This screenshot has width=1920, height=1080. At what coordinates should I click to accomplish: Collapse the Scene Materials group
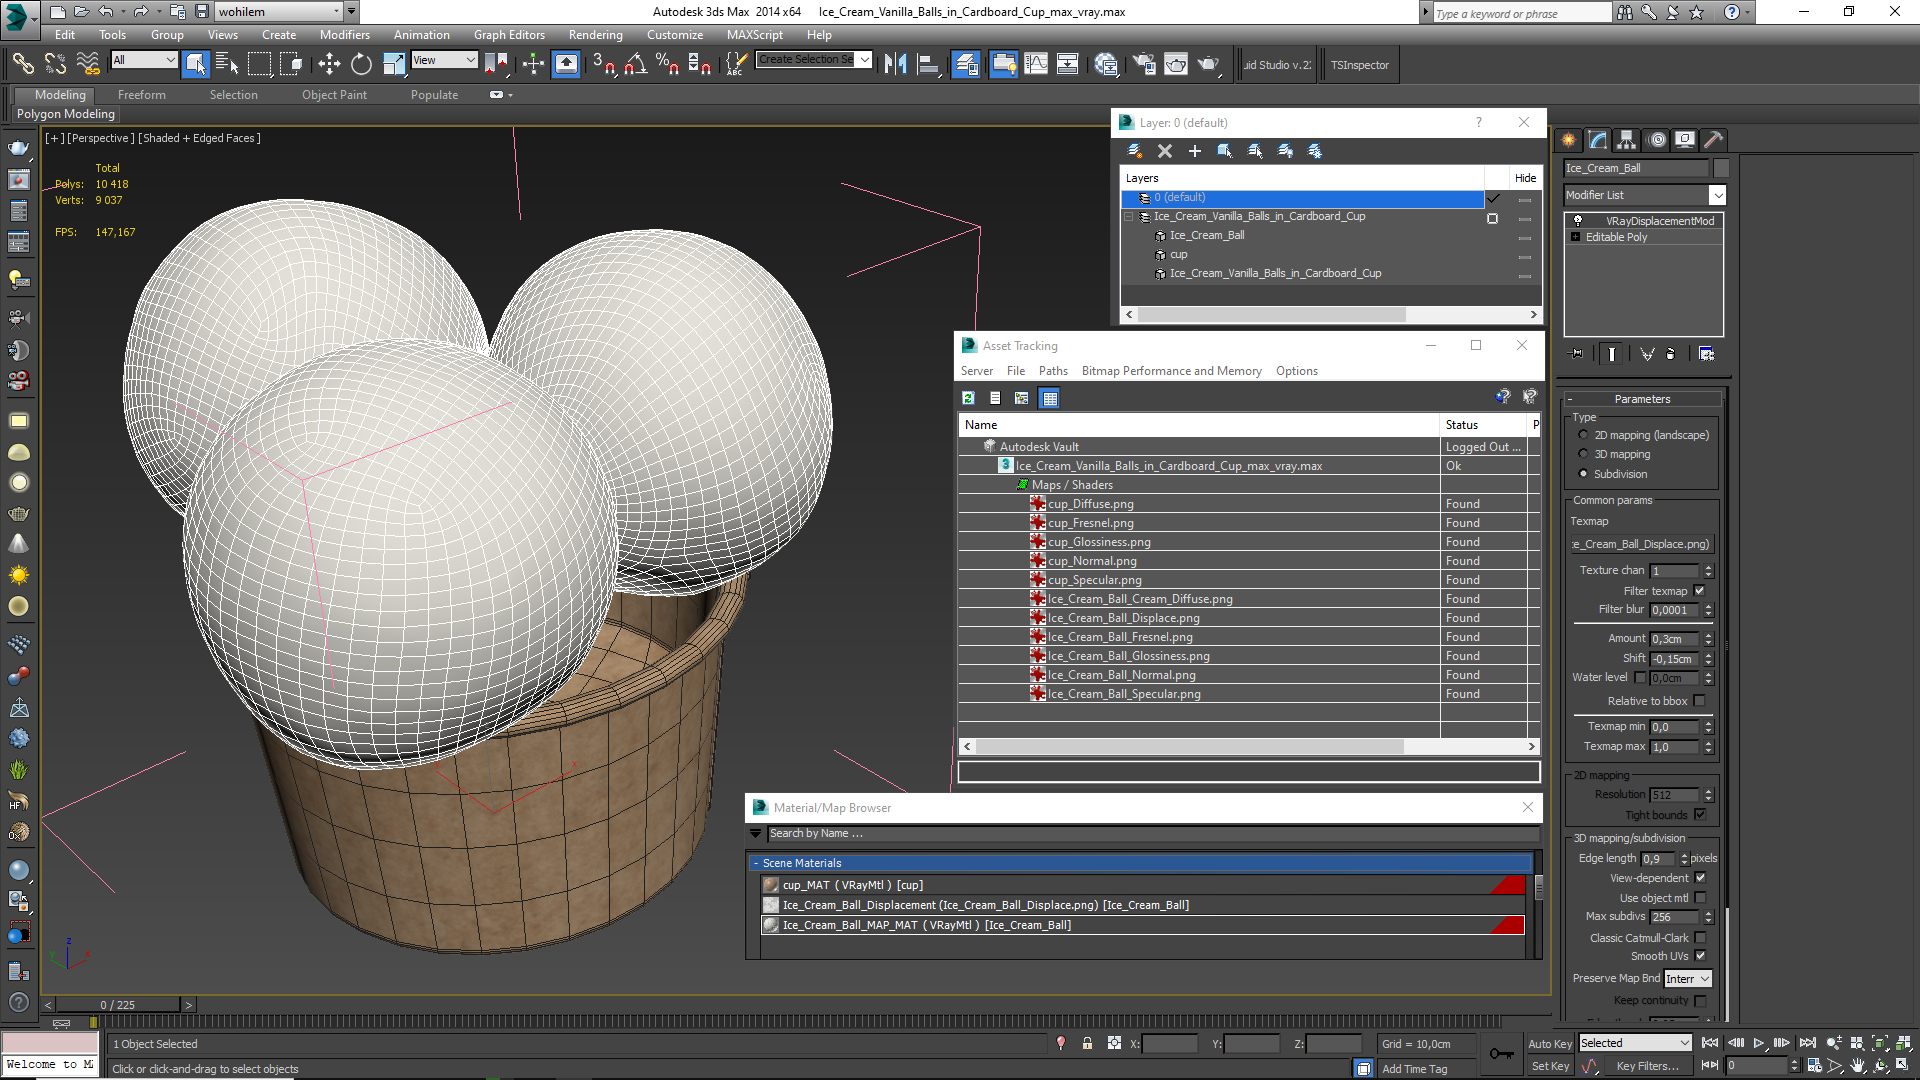coord(756,863)
